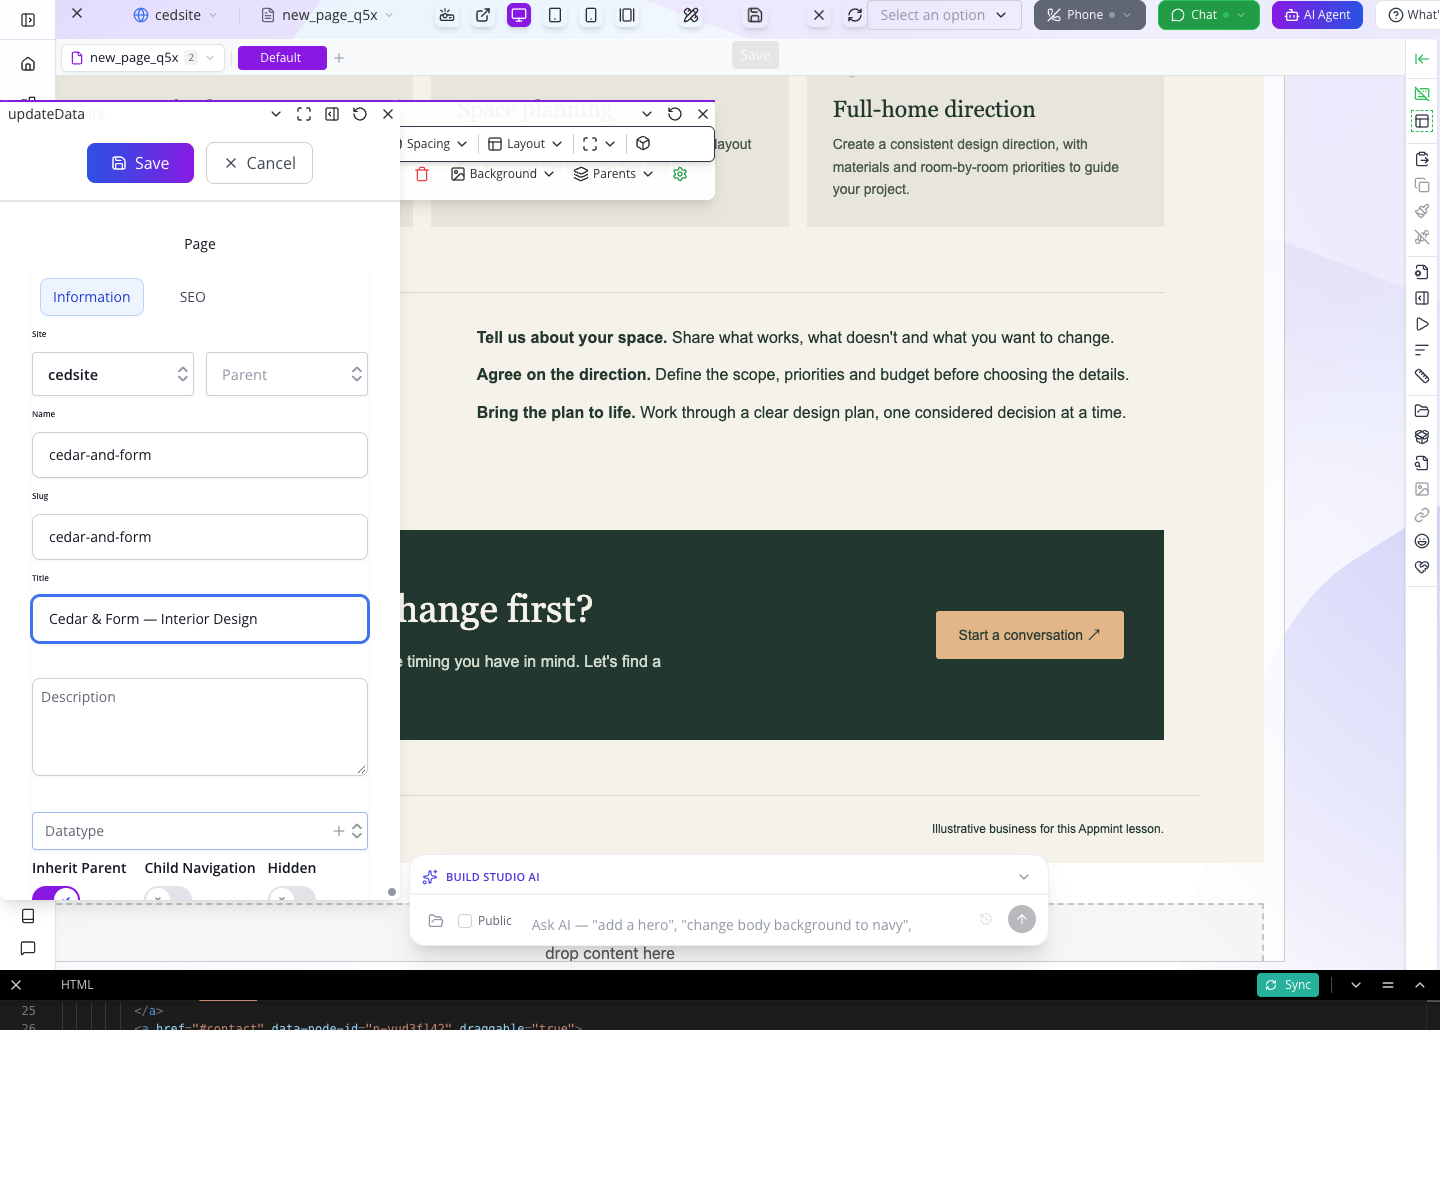This screenshot has width=1440, height=1200.
Task: Click the ruler icon in right sidebar
Action: pyautogui.click(x=1422, y=376)
